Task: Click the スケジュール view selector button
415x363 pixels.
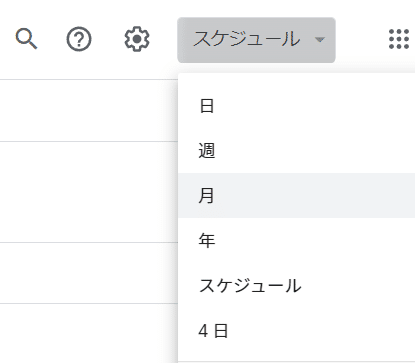Action: pos(256,40)
